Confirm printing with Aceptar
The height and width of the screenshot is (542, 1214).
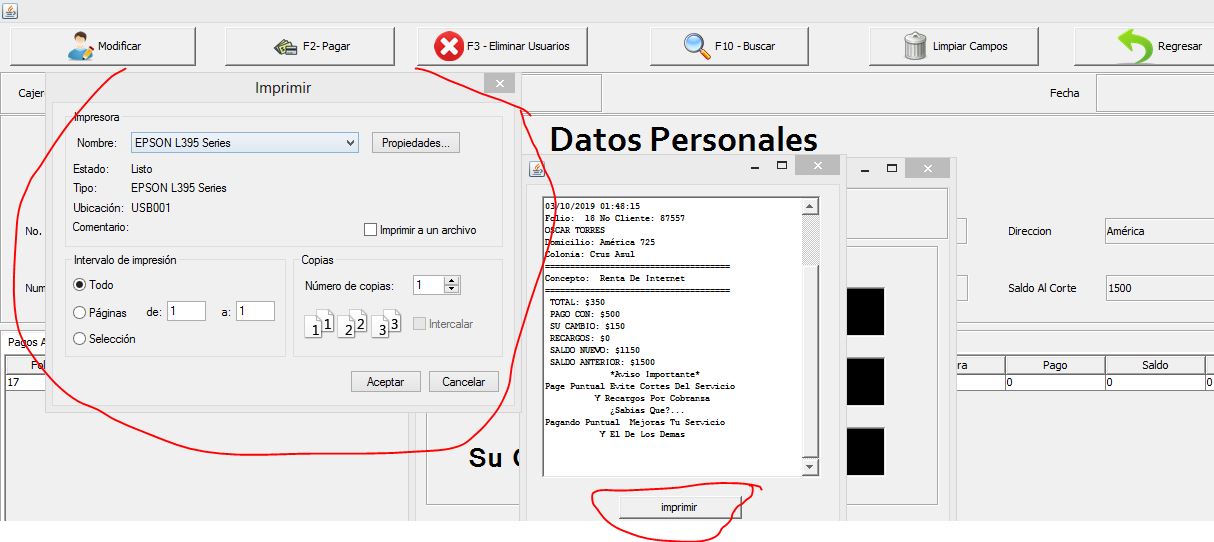click(x=385, y=382)
